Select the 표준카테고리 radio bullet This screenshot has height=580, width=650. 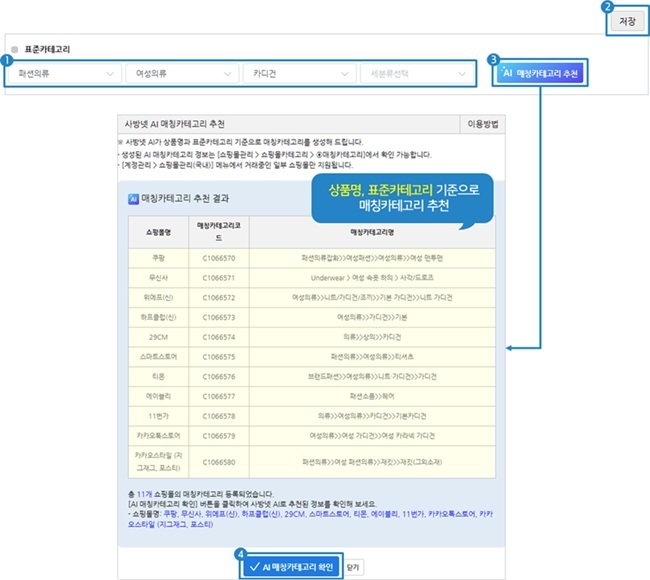[x=14, y=49]
